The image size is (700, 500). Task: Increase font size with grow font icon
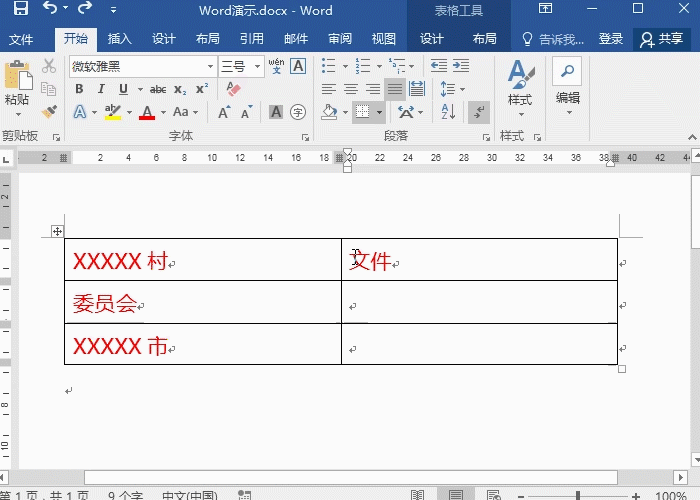click(x=224, y=112)
